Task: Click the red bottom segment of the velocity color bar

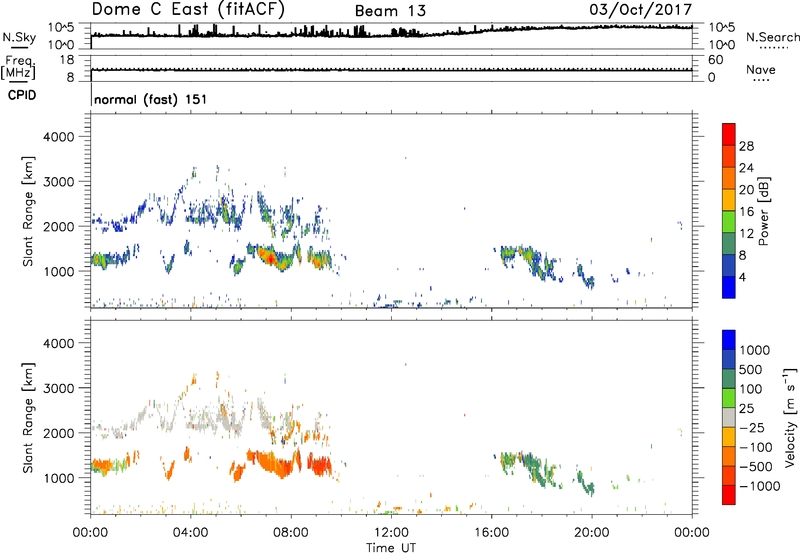Action: (x=729, y=495)
